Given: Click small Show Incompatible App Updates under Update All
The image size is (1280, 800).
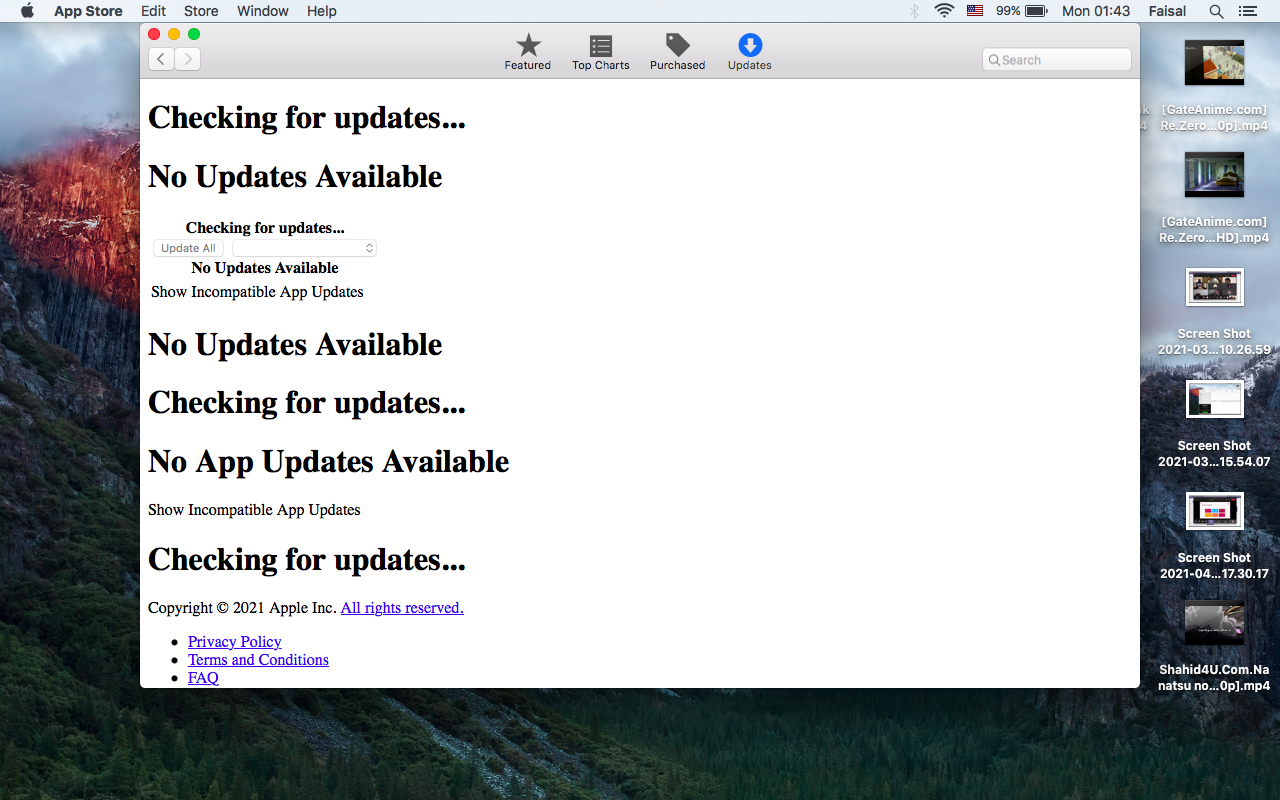Looking at the screenshot, I should (257, 292).
